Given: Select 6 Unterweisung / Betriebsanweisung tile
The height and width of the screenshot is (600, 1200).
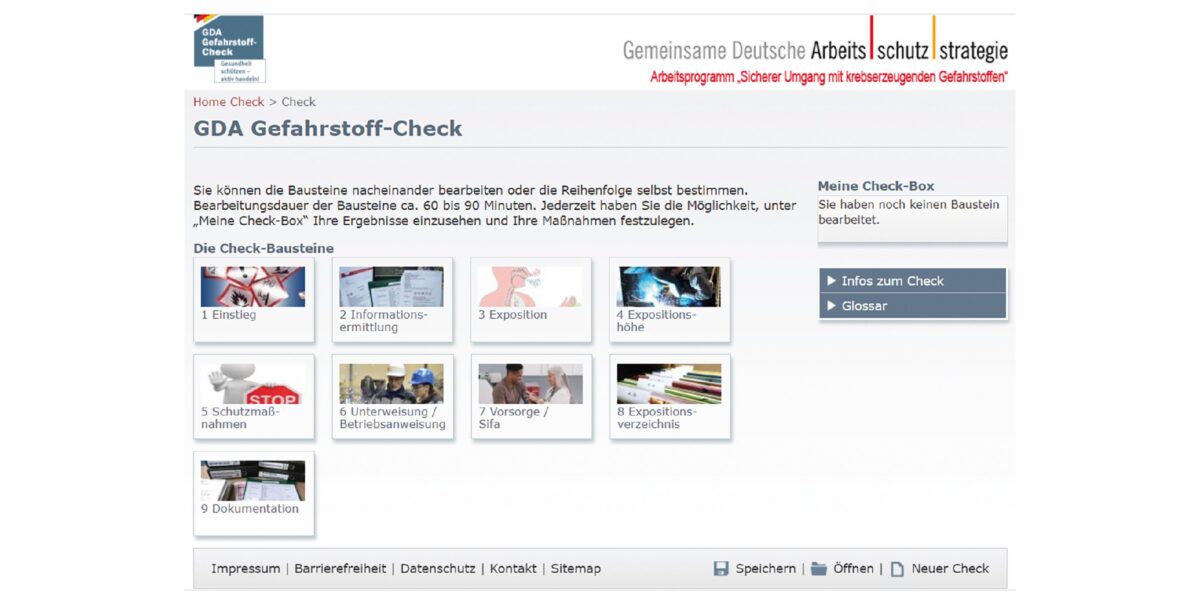Looking at the screenshot, I should click(391, 396).
